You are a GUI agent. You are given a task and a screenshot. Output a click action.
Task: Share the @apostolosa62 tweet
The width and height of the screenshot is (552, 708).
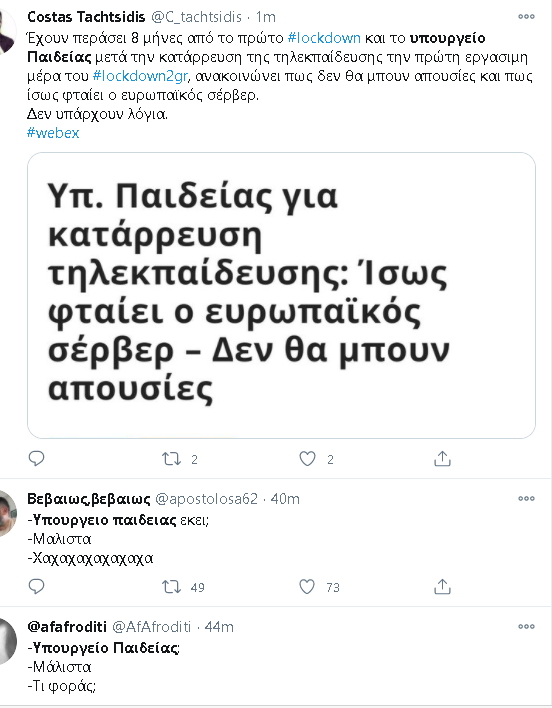(442, 587)
